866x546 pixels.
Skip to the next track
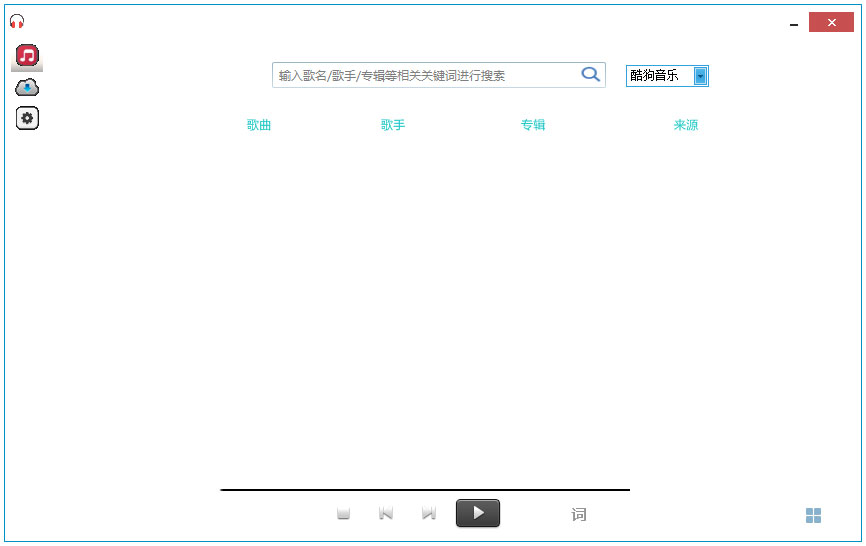pyautogui.click(x=428, y=514)
